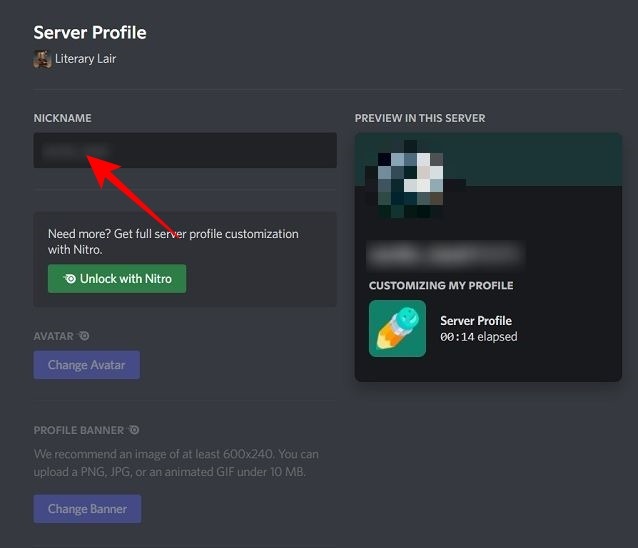
Task: Click the banner size recommendation text
Action: (x=176, y=463)
